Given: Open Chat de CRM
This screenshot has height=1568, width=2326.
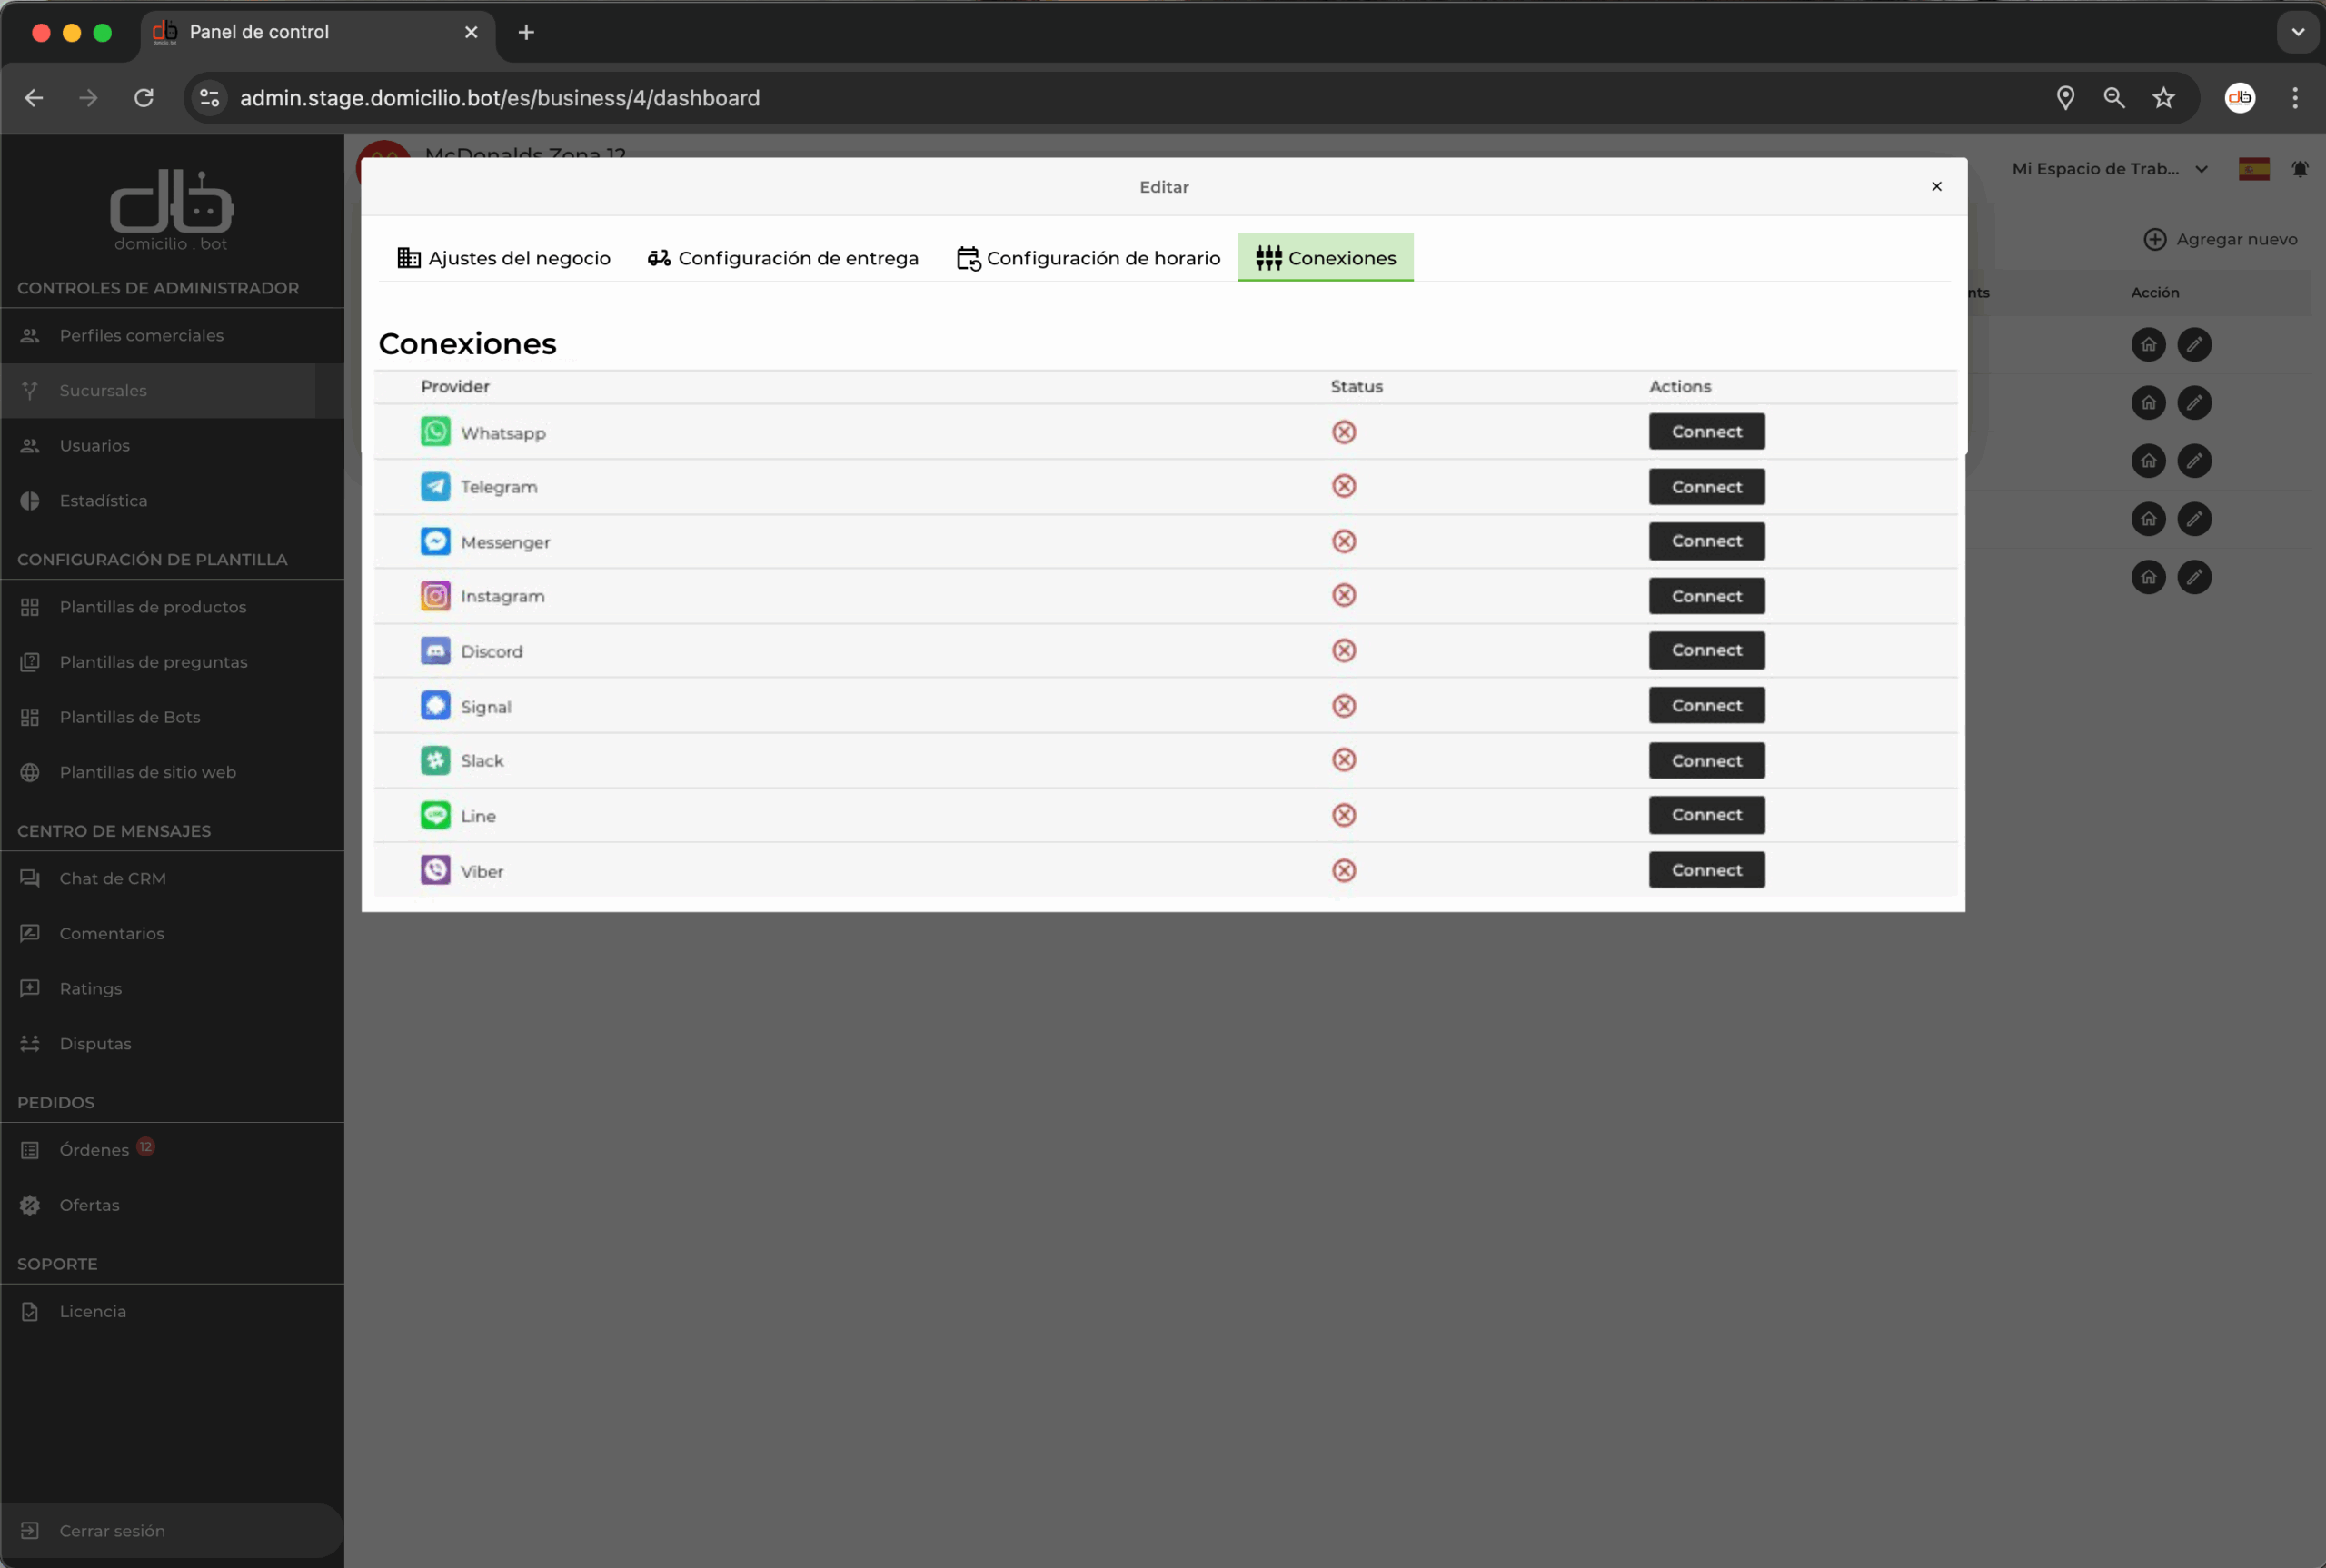Looking at the screenshot, I should point(172,879).
